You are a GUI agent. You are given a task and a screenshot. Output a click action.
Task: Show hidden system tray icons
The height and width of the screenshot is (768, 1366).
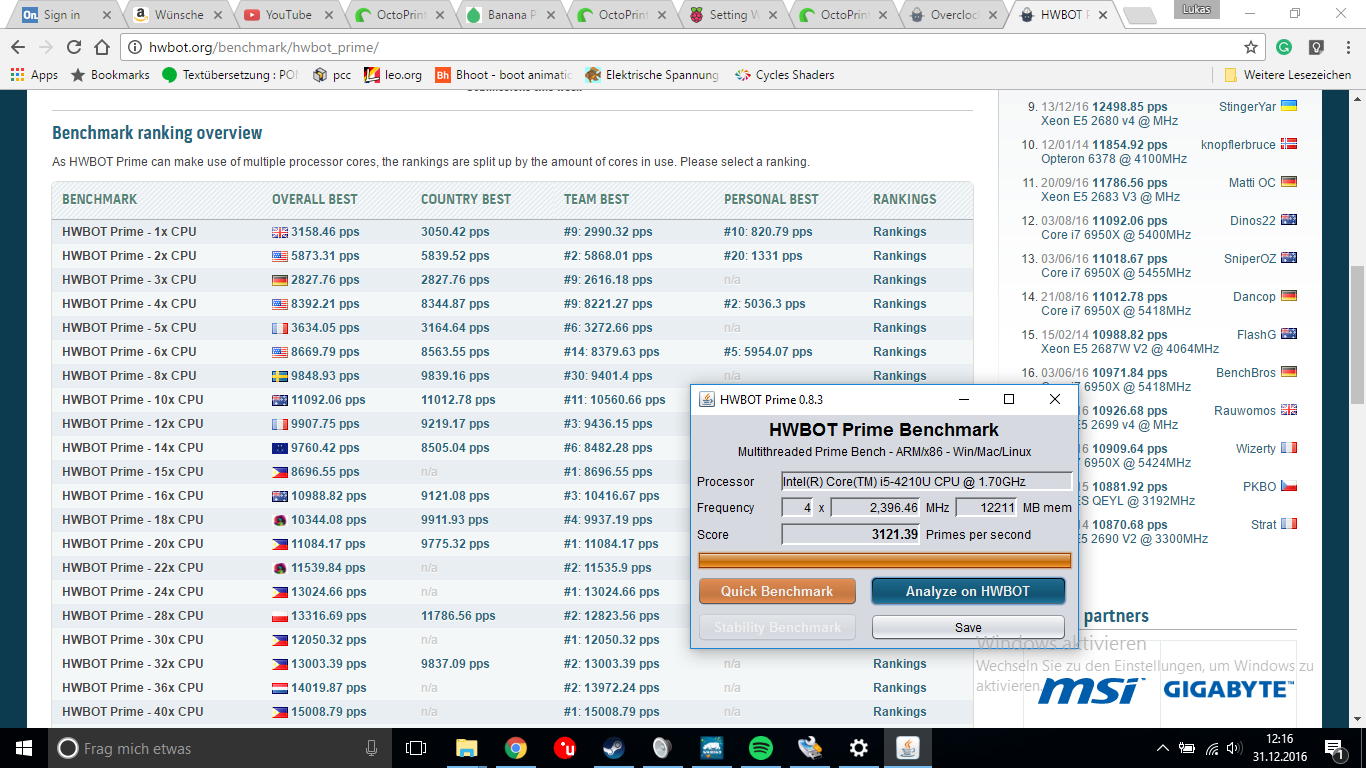1162,748
